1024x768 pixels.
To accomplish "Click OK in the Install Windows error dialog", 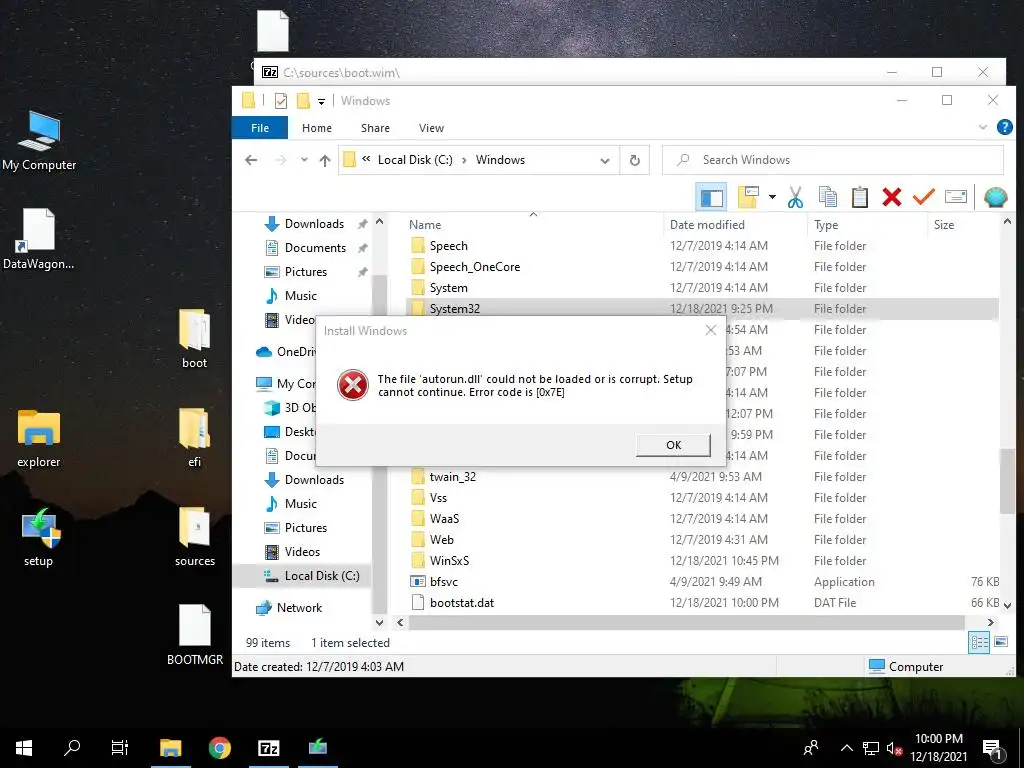I will pos(673,445).
